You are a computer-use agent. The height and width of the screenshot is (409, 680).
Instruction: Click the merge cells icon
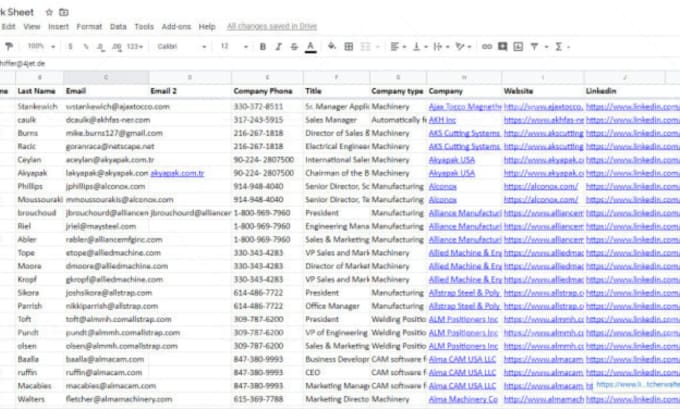[x=366, y=46]
